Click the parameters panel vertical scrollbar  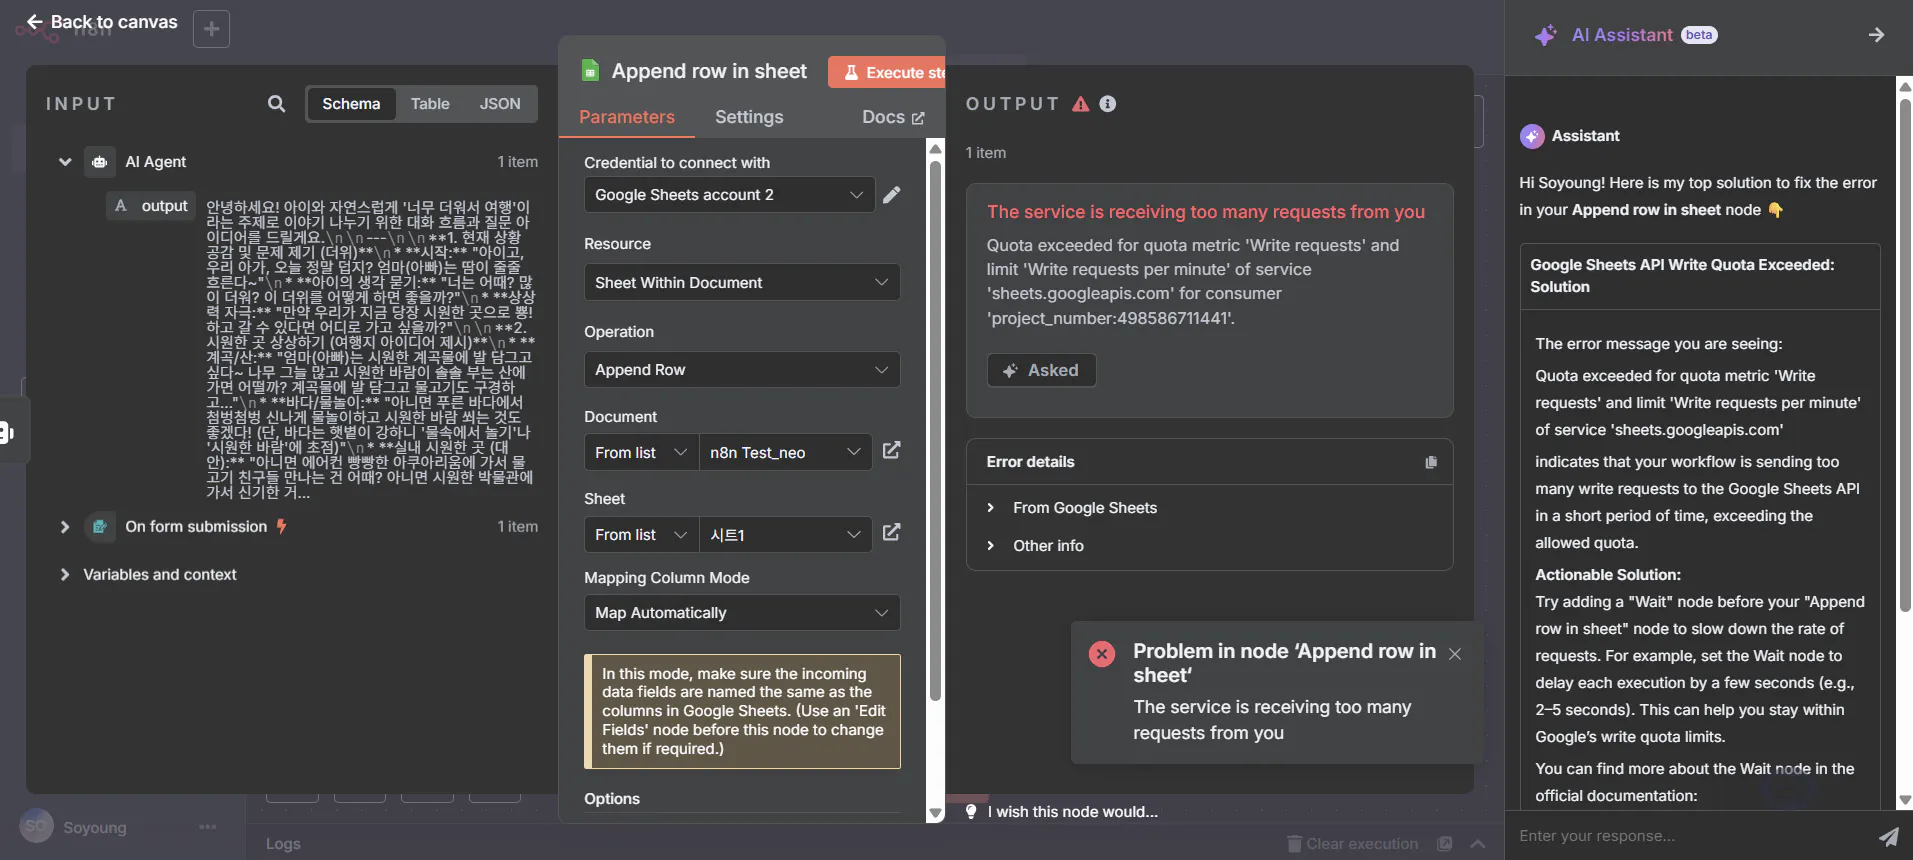[935, 430]
